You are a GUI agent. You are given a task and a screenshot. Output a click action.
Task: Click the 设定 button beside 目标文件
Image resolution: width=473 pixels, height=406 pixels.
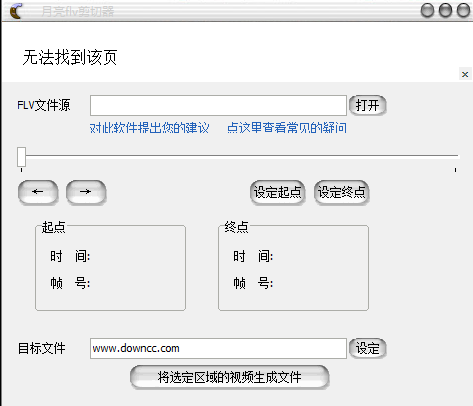(368, 349)
